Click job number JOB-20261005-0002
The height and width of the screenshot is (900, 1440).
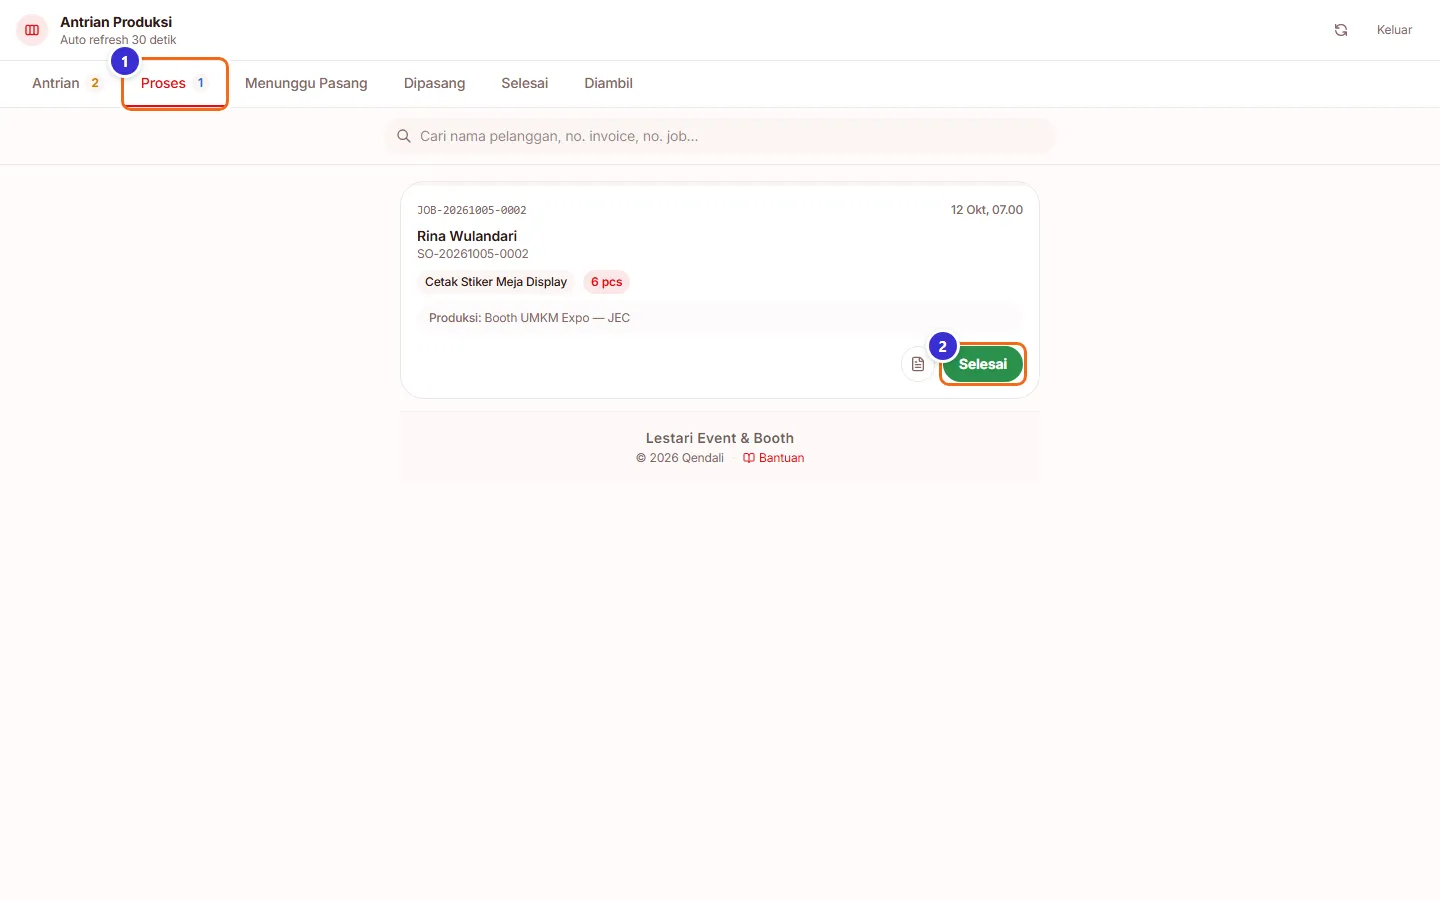pos(472,210)
